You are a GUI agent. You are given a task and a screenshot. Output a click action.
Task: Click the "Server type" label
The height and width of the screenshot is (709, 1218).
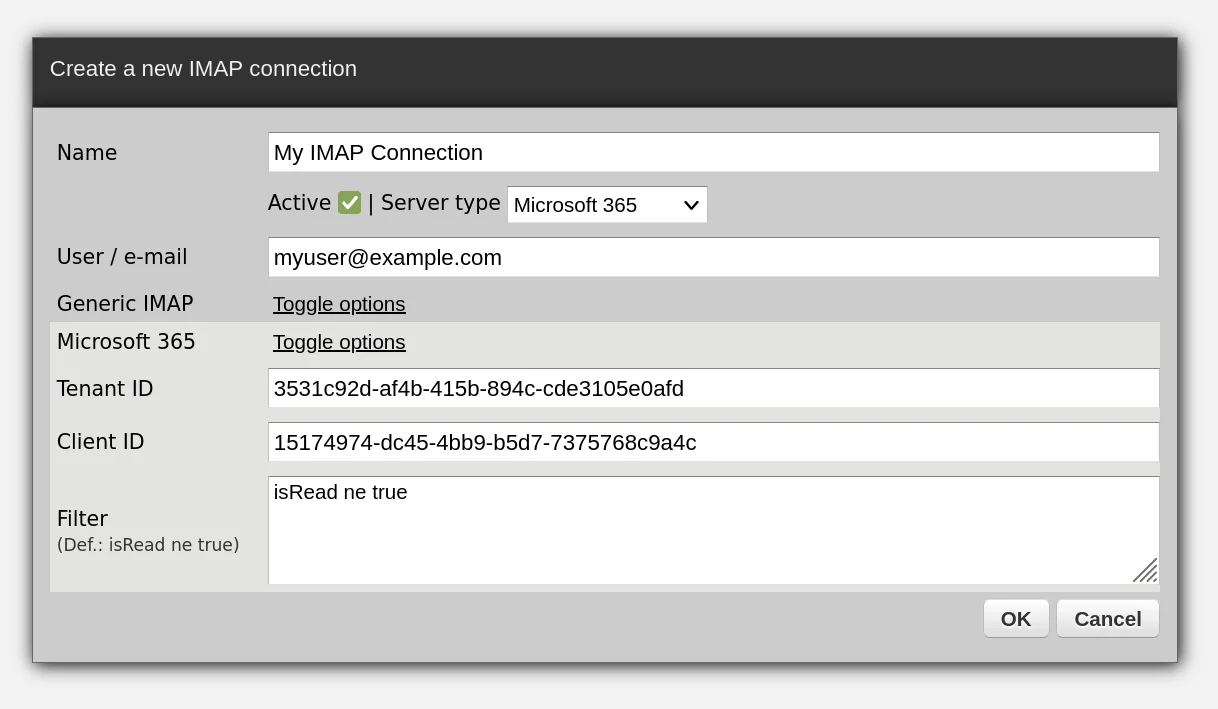point(440,203)
